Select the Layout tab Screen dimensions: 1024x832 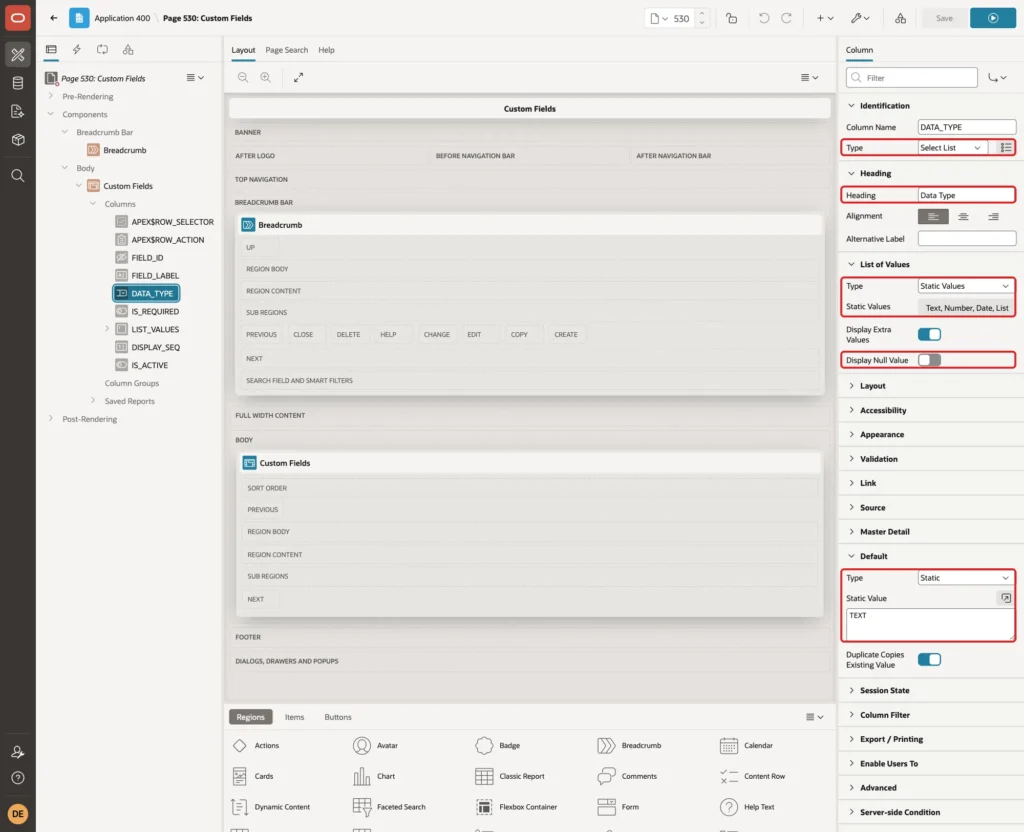243,50
